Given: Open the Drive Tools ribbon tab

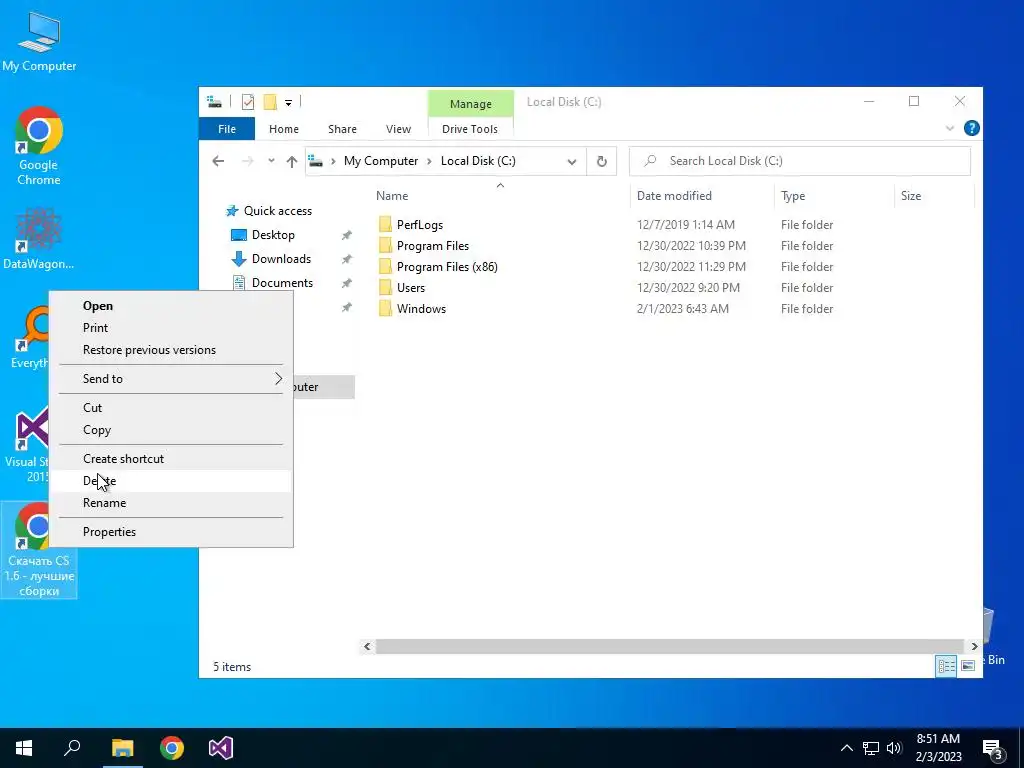Looking at the screenshot, I should (x=470, y=129).
